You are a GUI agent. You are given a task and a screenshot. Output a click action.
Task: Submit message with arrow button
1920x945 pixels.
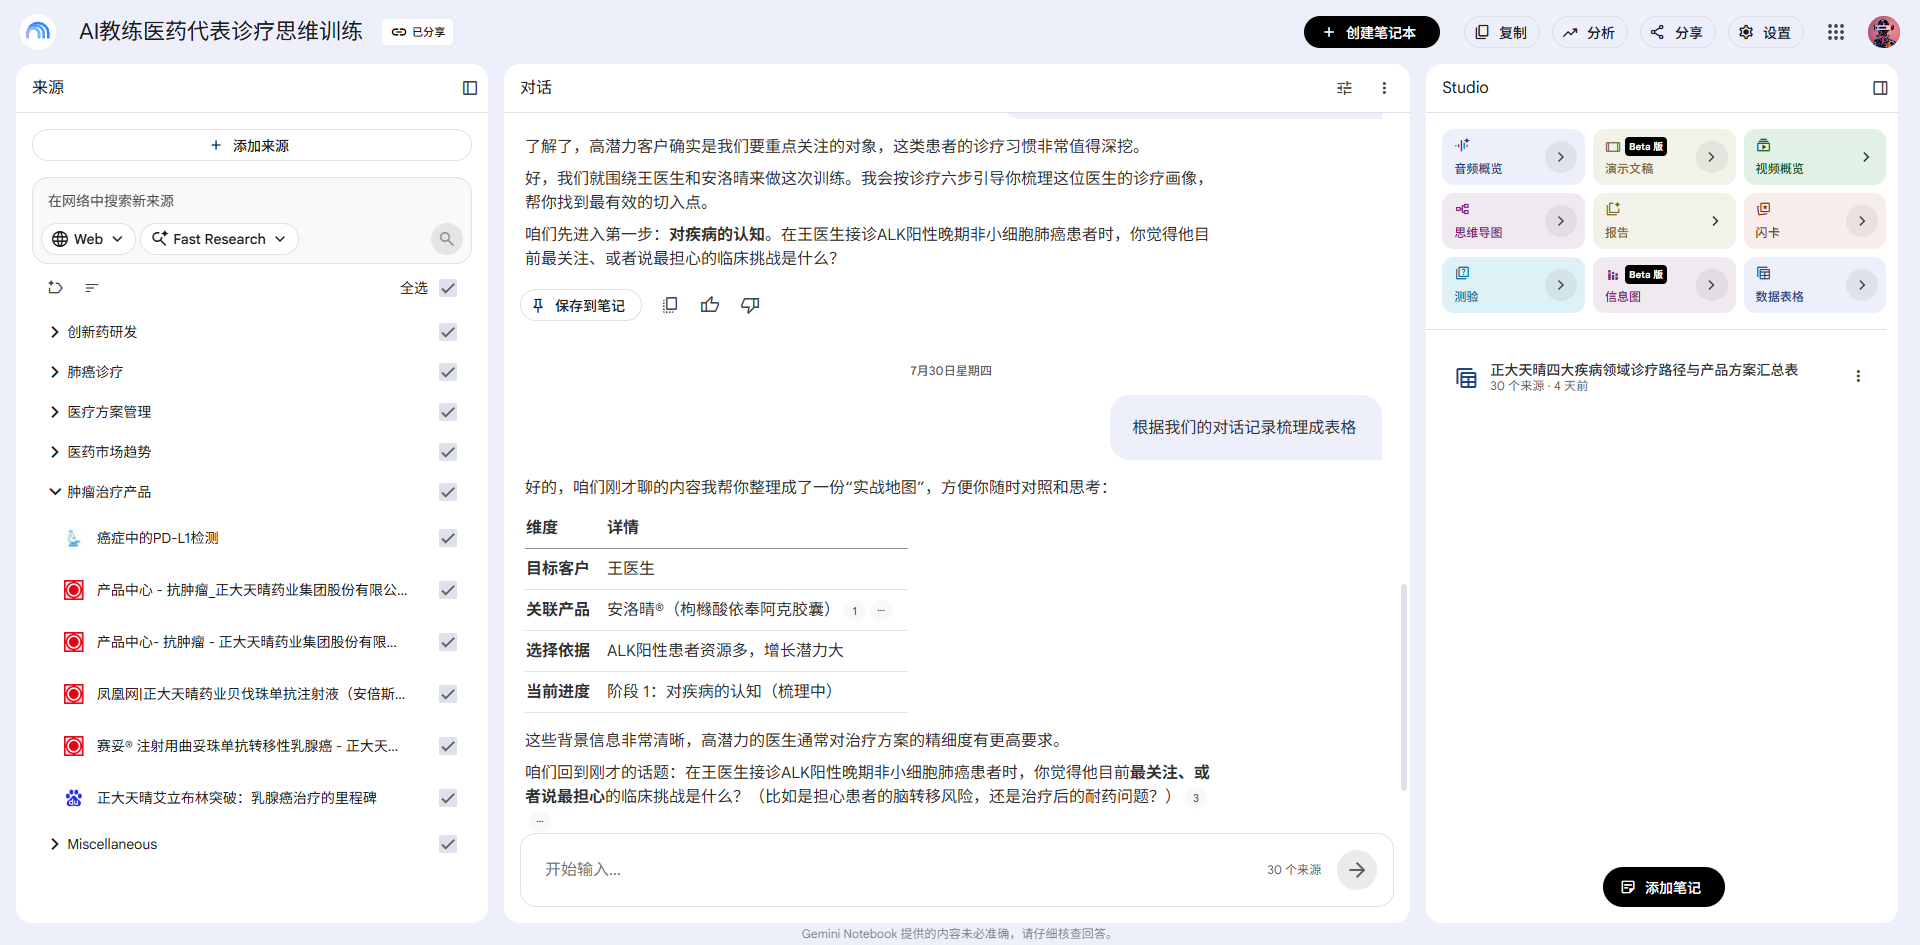point(1357,870)
